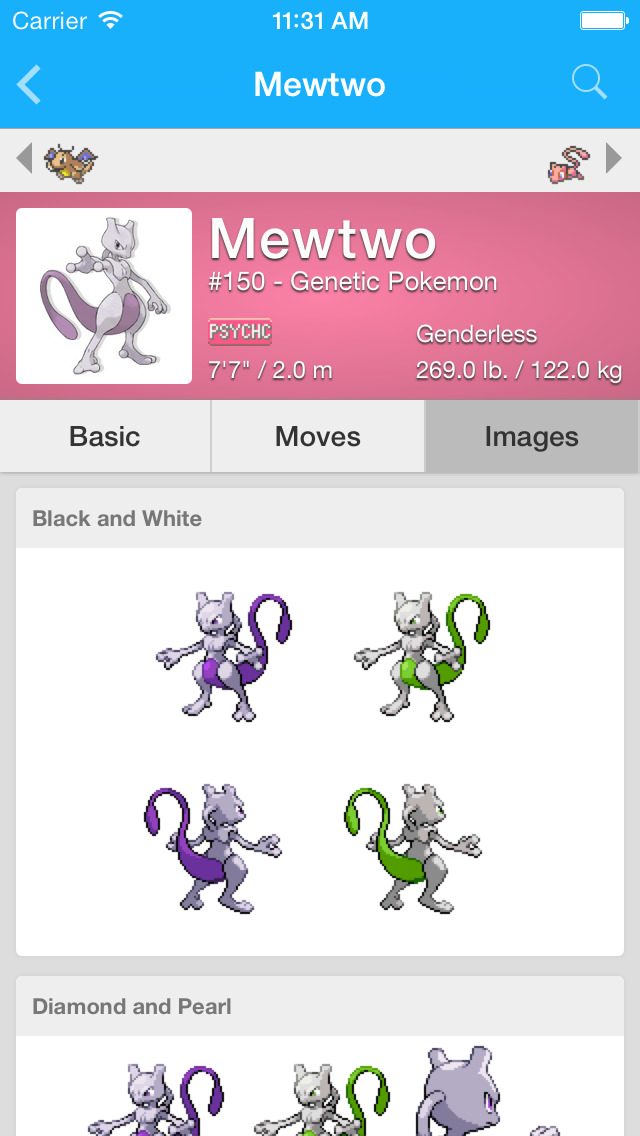Switch to the Basic tab

point(105,437)
